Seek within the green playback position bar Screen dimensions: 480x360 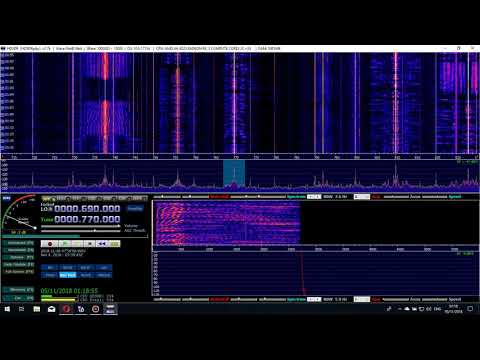[75, 236]
